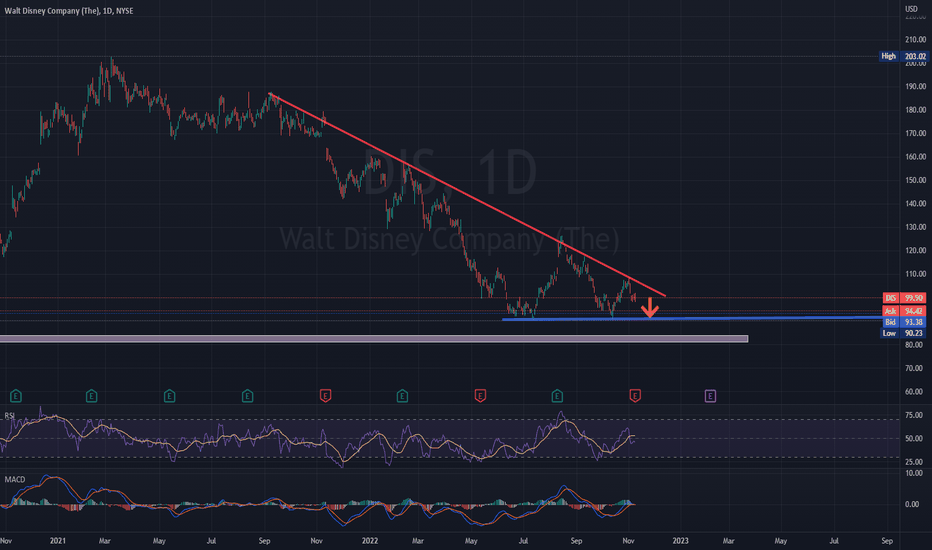Click 140.00 on the price axis
This screenshot has width=932, height=550.
coord(915,203)
